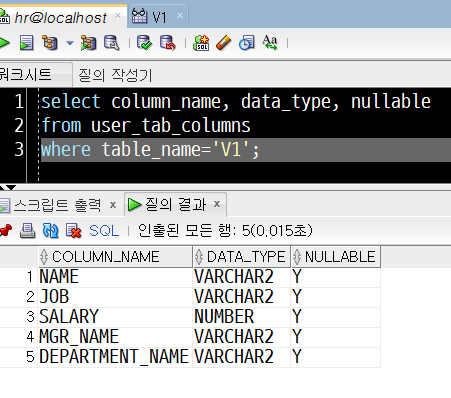Image resolution: width=451 pixels, height=398 pixels.
Task: Click the blue SQL link in results toolbar
Action: click(104, 231)
